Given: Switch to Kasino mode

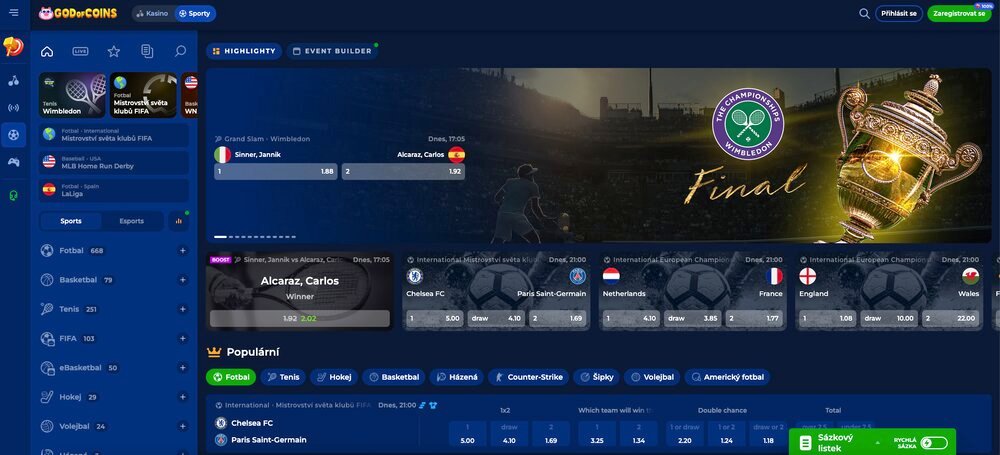Looking at the screenshot, I should click(151, 14).
